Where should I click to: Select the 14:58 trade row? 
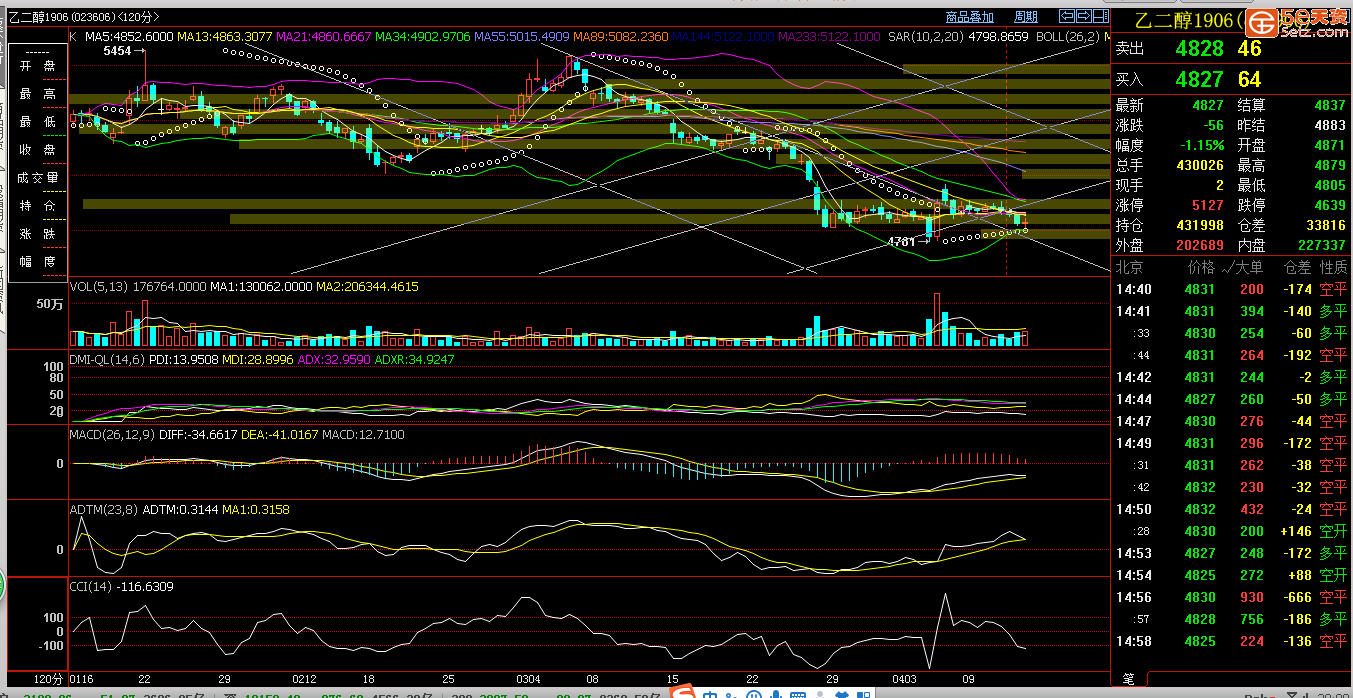[x=1231, y=641]
